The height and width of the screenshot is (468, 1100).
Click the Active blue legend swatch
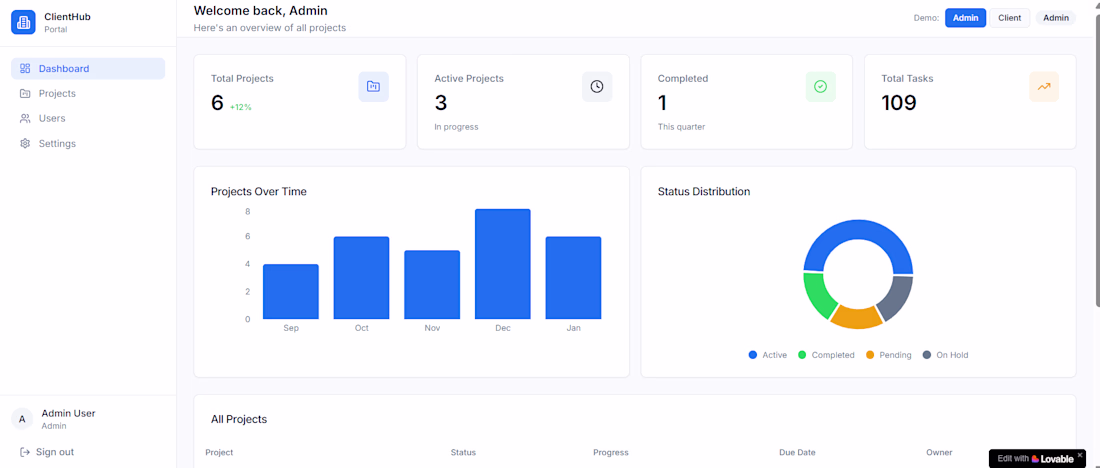(753, 355)
